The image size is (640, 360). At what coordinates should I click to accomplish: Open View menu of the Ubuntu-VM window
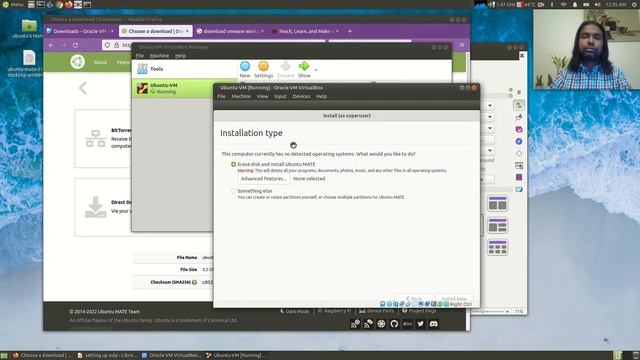pyautogui.click(x=262, y=96)
